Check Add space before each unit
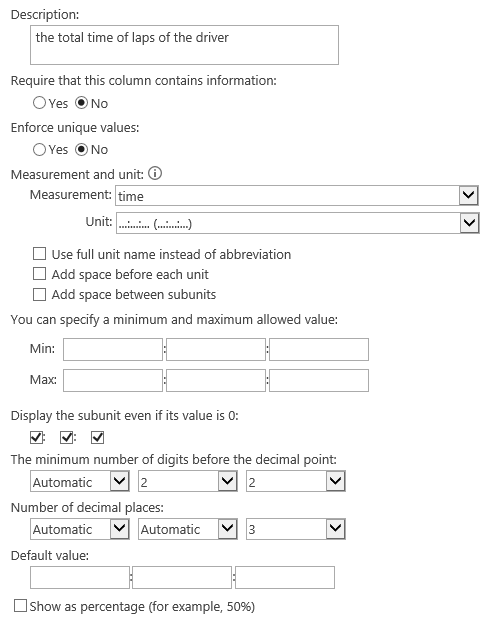Image resolution: width=485 pixels, height=622 pixels. coord(39,274)
